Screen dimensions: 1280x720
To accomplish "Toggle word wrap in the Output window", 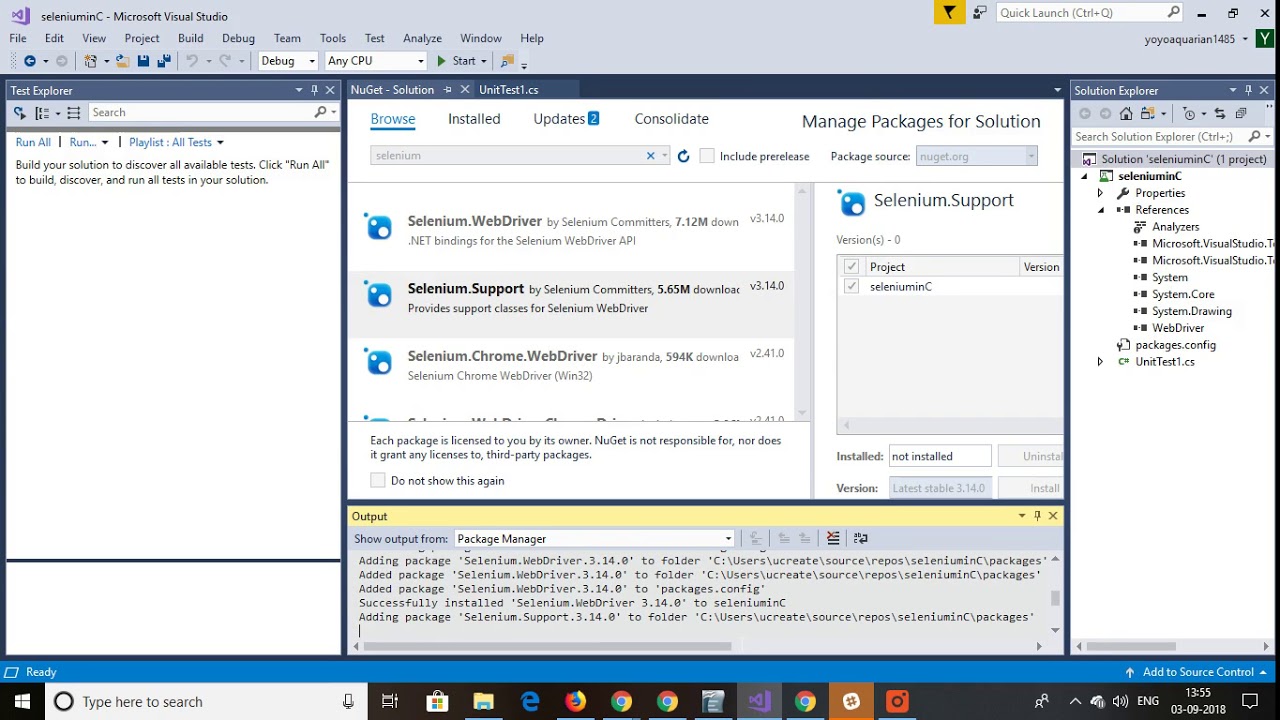I will coord(861,538).
